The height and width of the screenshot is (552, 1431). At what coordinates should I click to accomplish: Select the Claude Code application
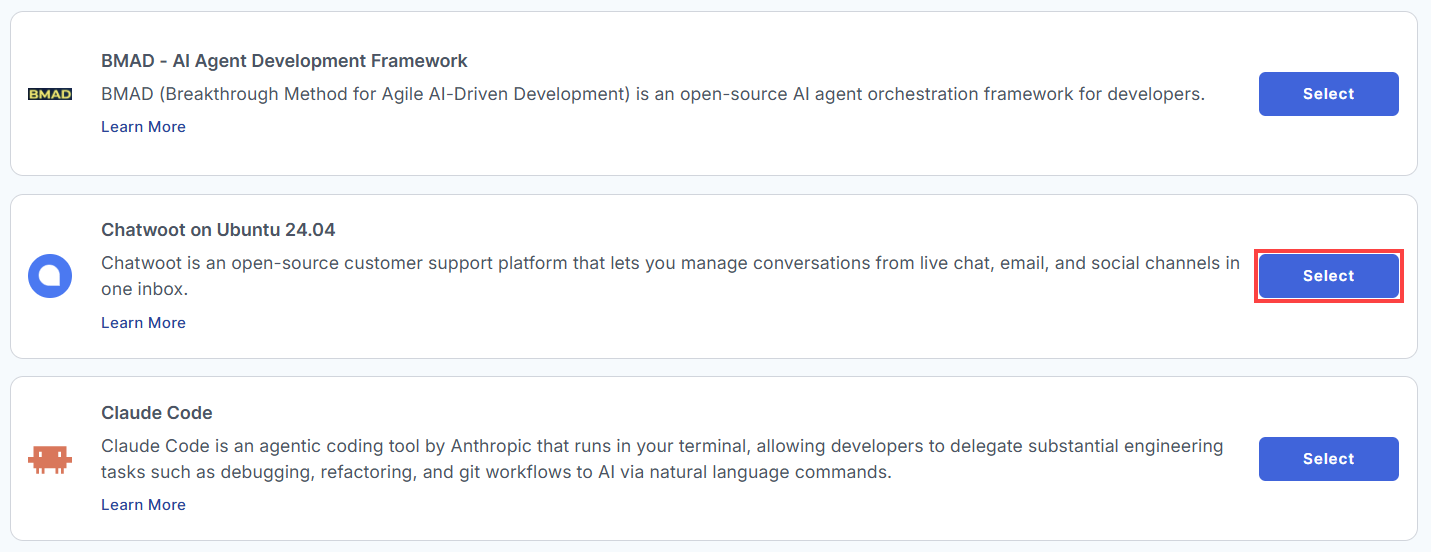pos(1328,459)
